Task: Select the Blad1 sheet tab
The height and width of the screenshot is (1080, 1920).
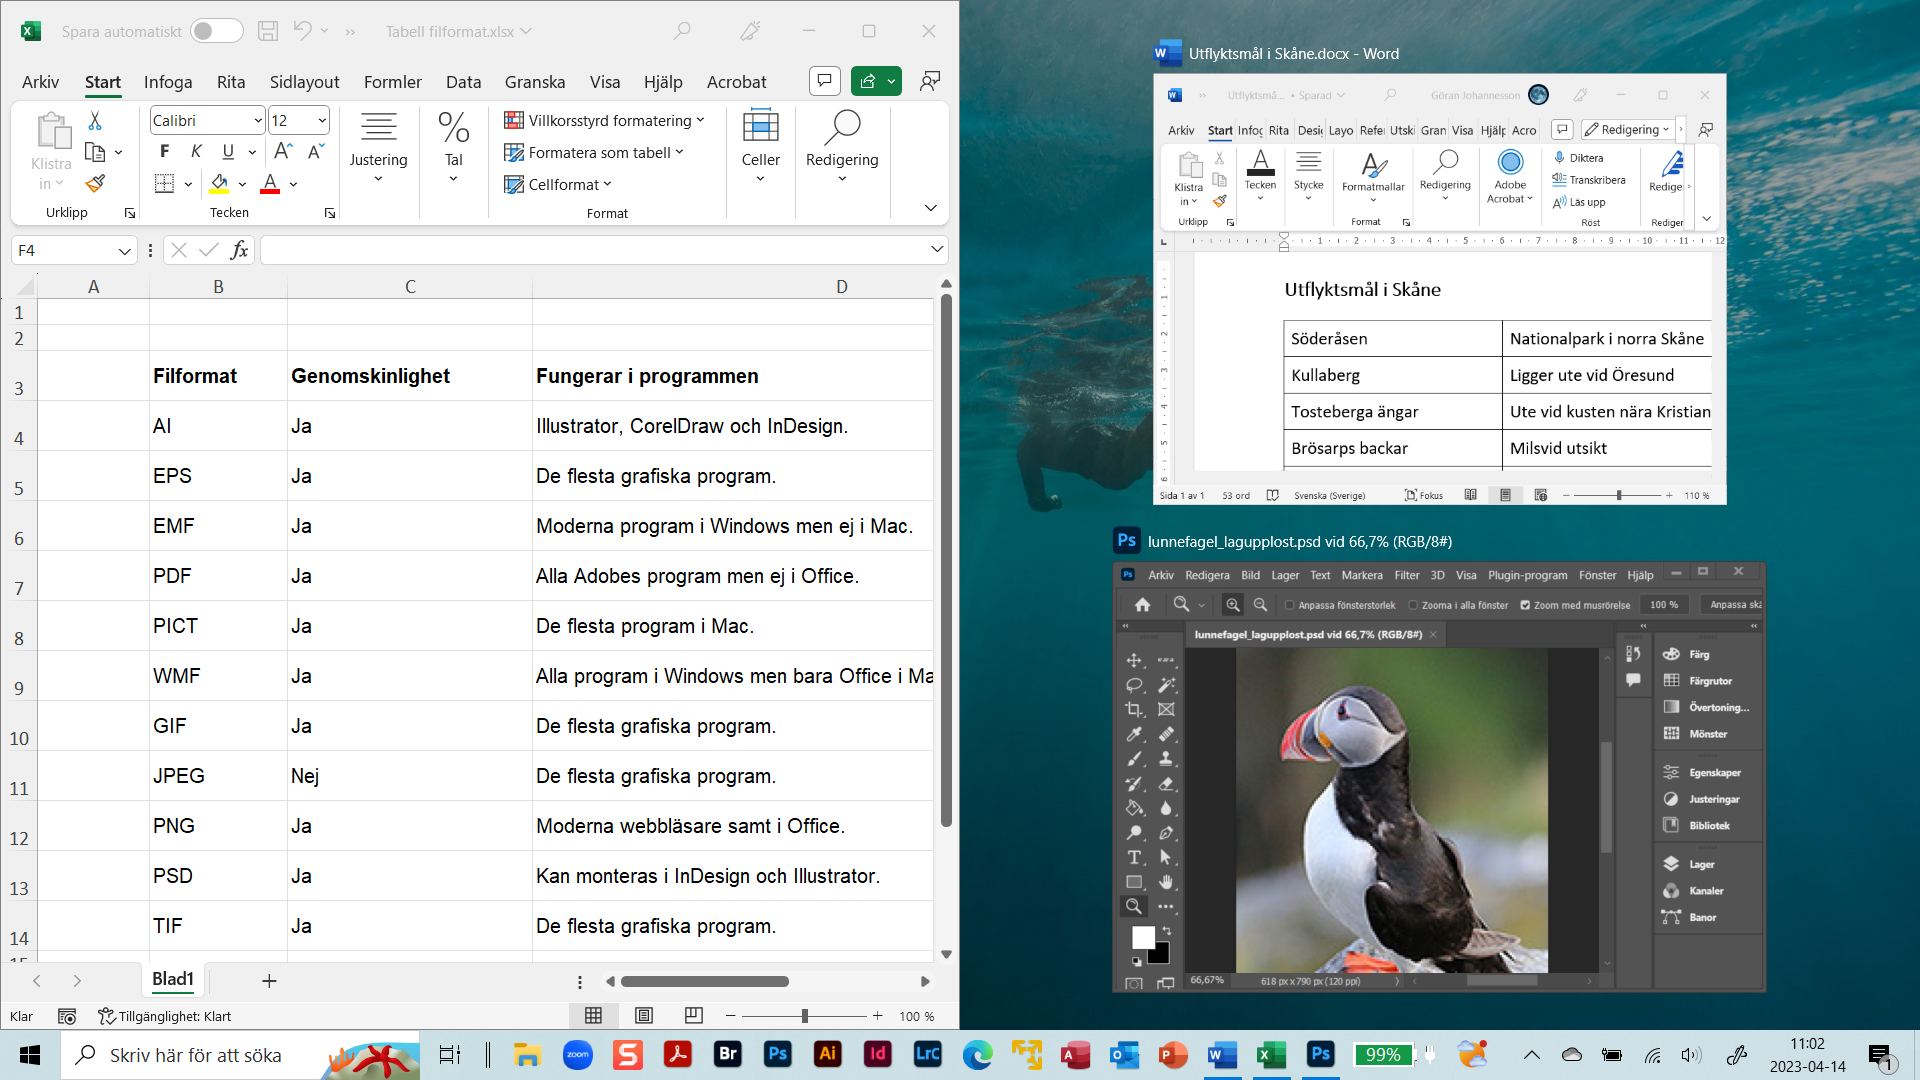Action: 172,979
